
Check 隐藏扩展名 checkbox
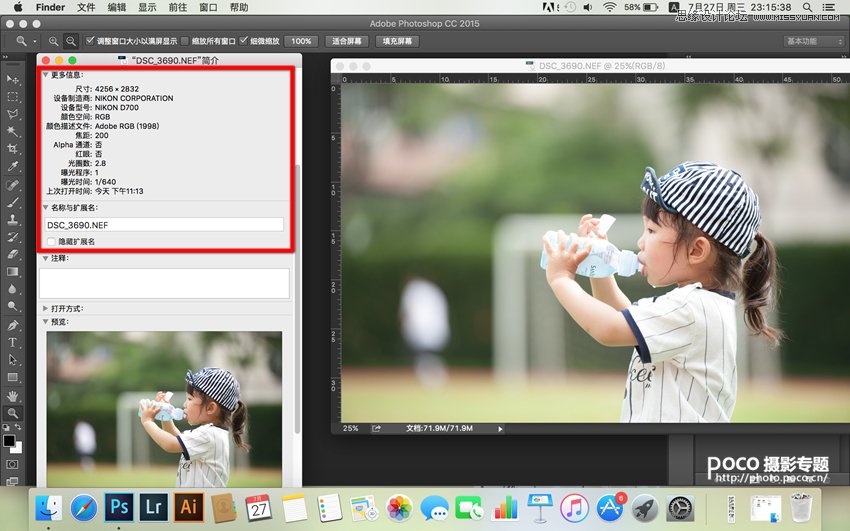point(51,242)
